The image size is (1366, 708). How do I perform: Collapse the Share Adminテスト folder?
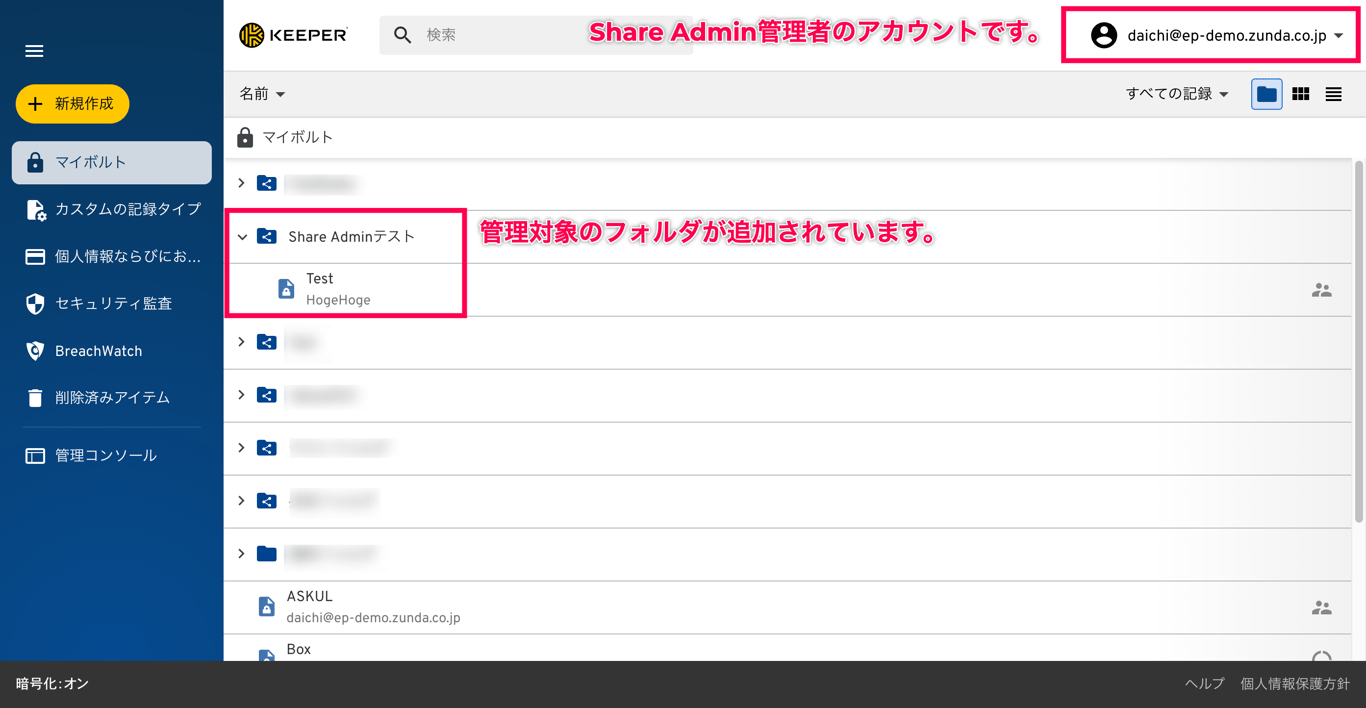tap(241, 236)
